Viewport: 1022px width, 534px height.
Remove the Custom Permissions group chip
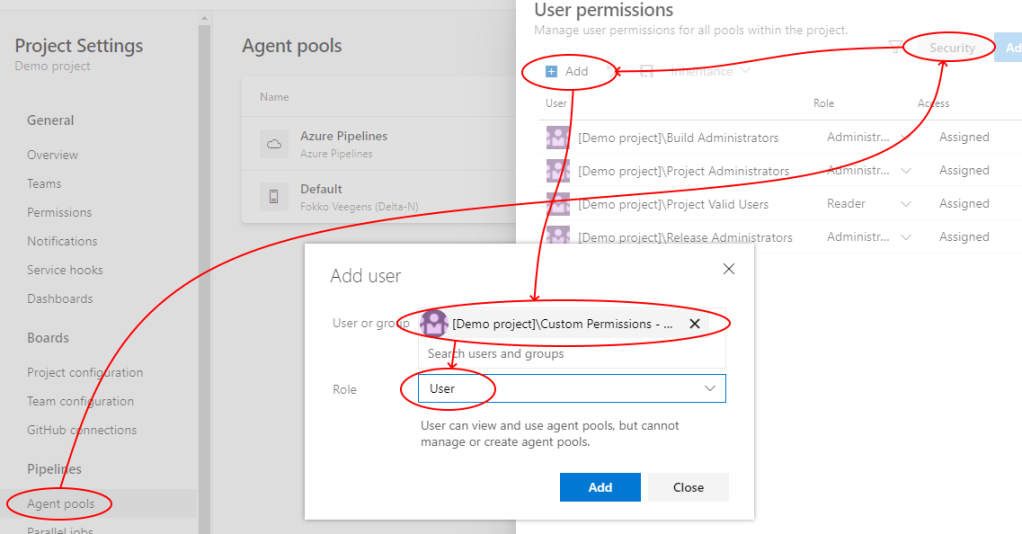[695, 323]
